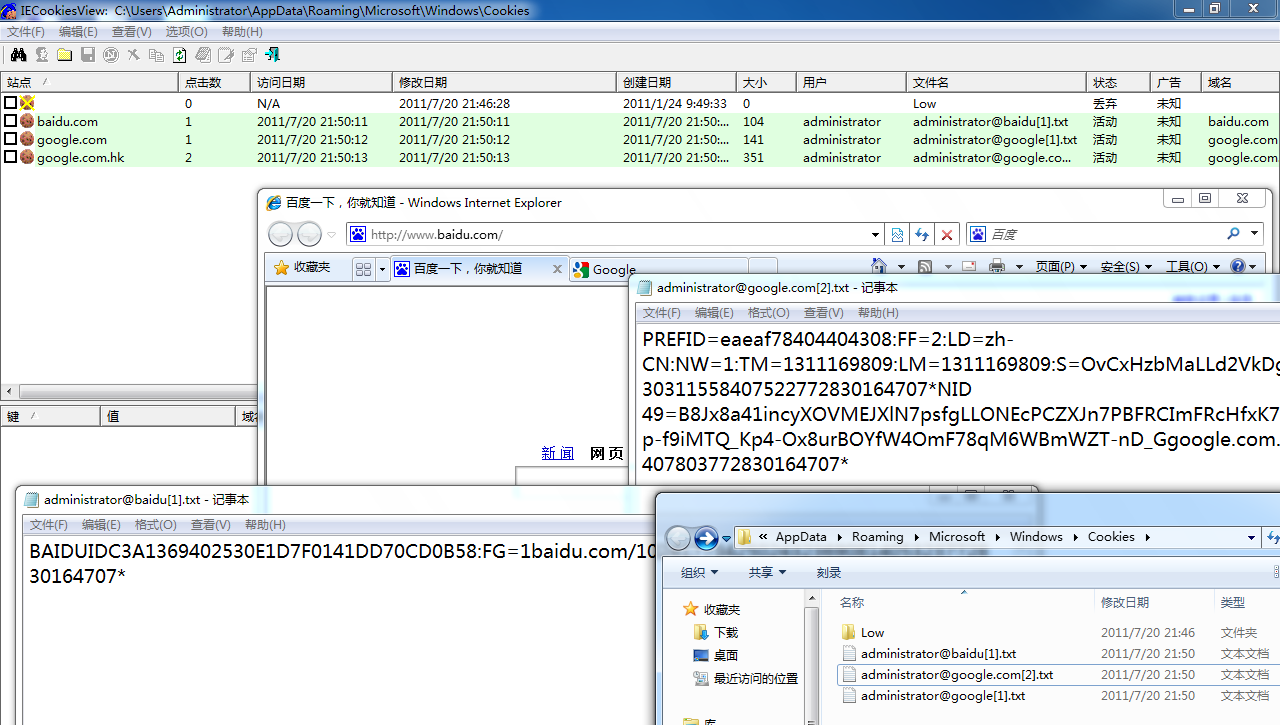Sort by the 访问日期 column header
Screen dimensions: 1280x725
click(321, 82)
